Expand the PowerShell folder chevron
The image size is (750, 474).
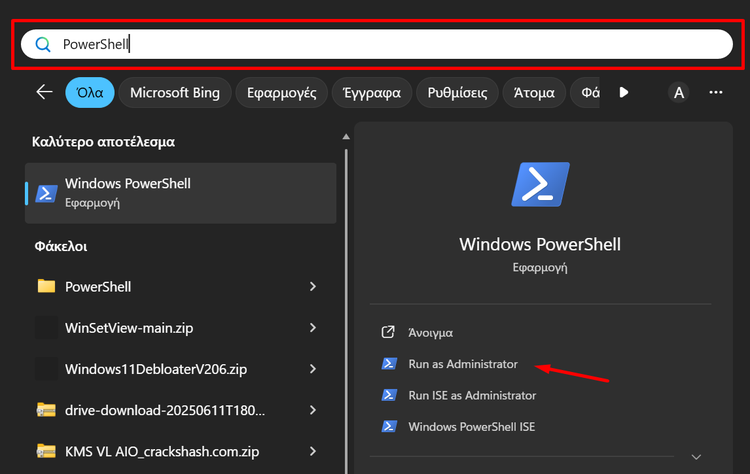[313, 287]
